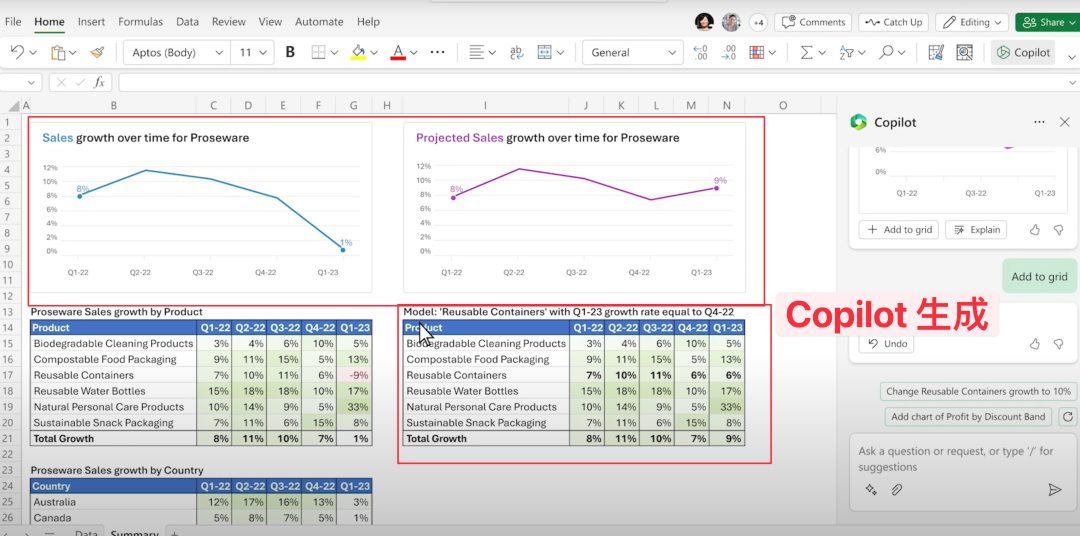This screenshot has width=1080, height=536.
Task: Switch to the Data sheet tab
Action: coord(86,533)
